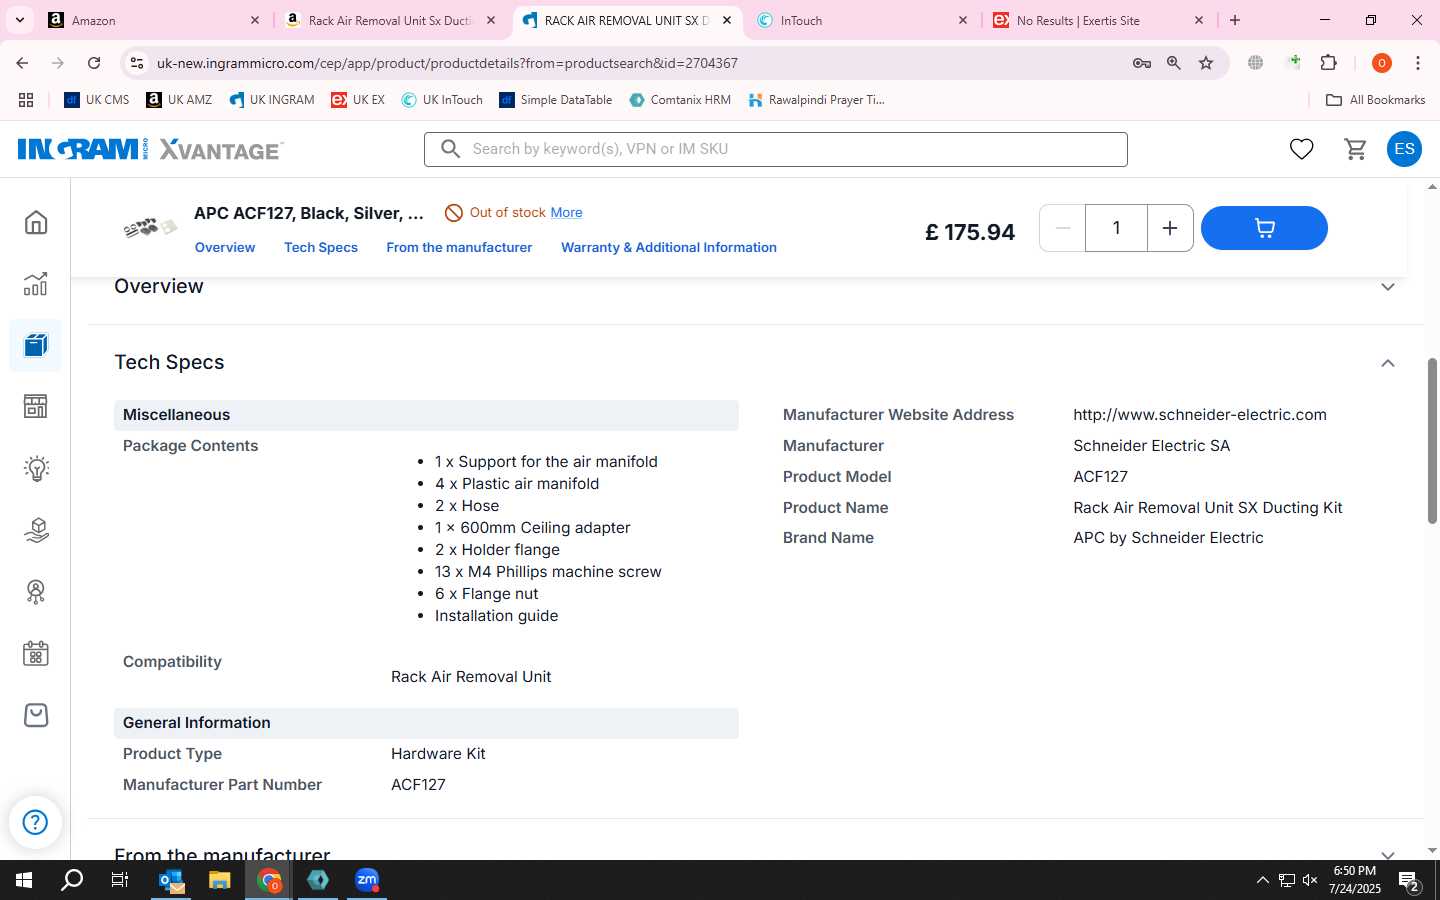Click the product thumbnail image
Viewport: 1440px width, 900px height.
click(150, 228)
